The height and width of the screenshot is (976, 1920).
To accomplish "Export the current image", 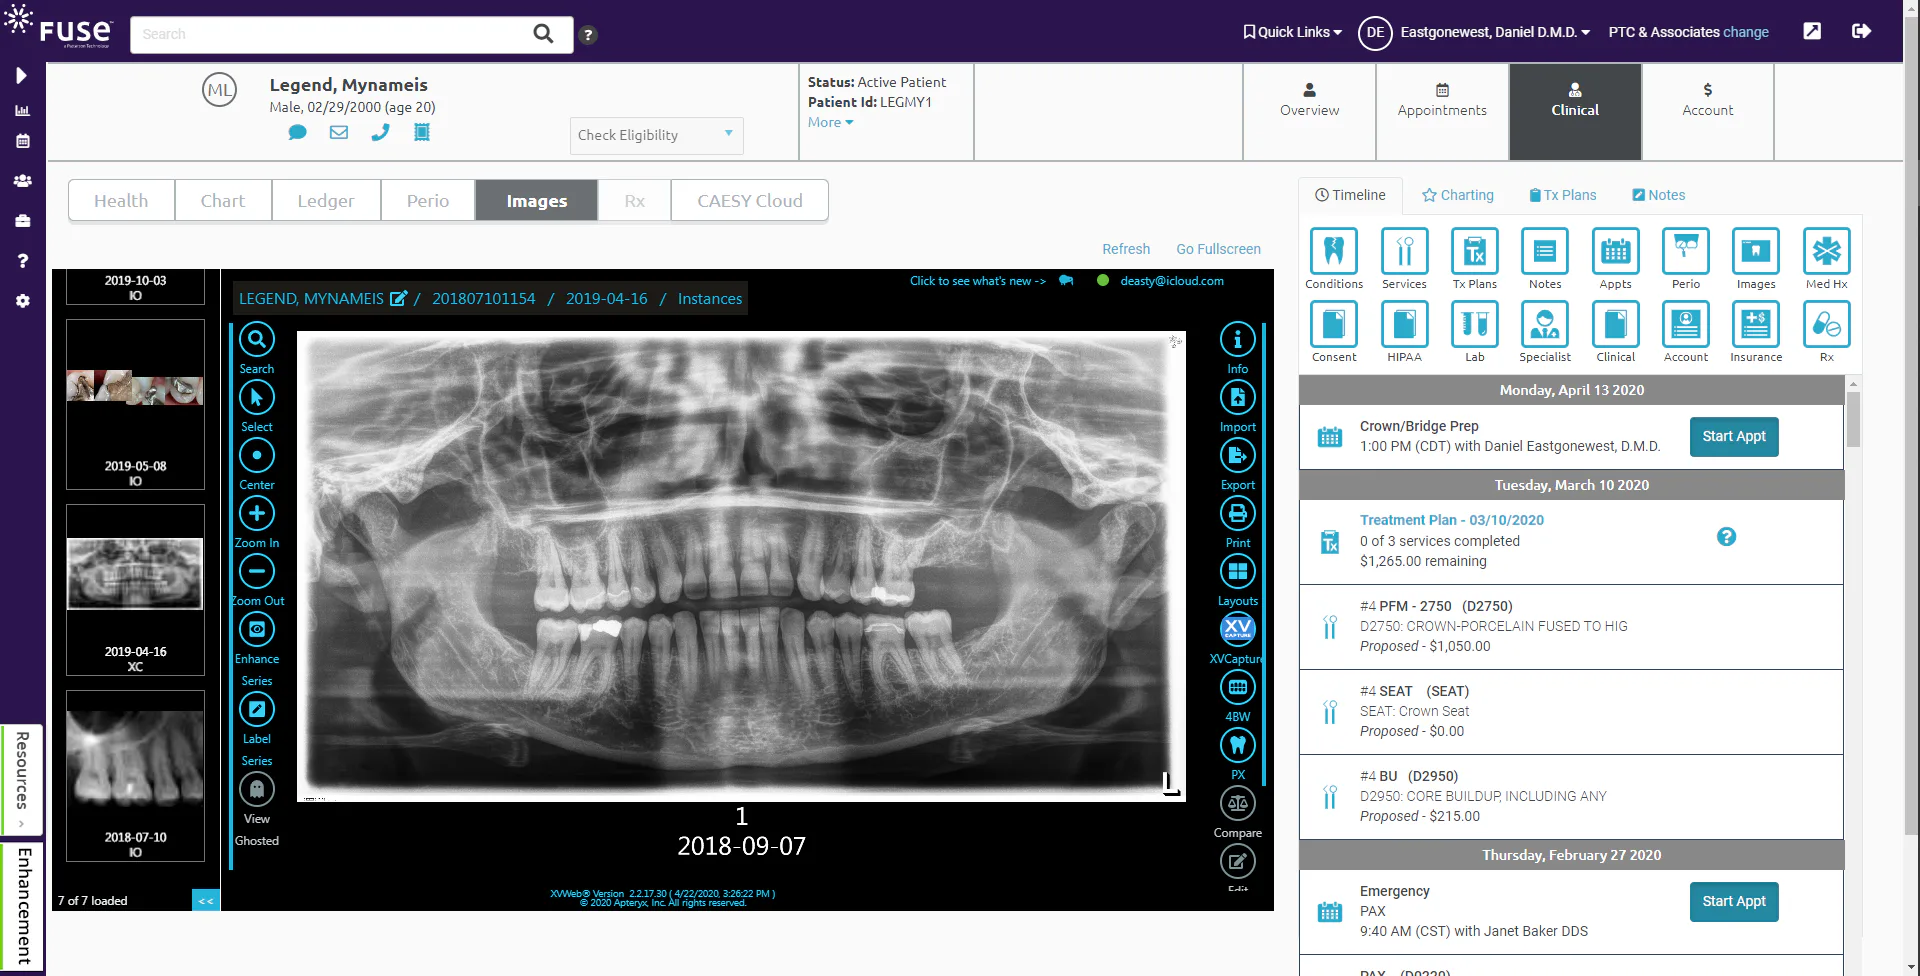I will pos(1238,456).
